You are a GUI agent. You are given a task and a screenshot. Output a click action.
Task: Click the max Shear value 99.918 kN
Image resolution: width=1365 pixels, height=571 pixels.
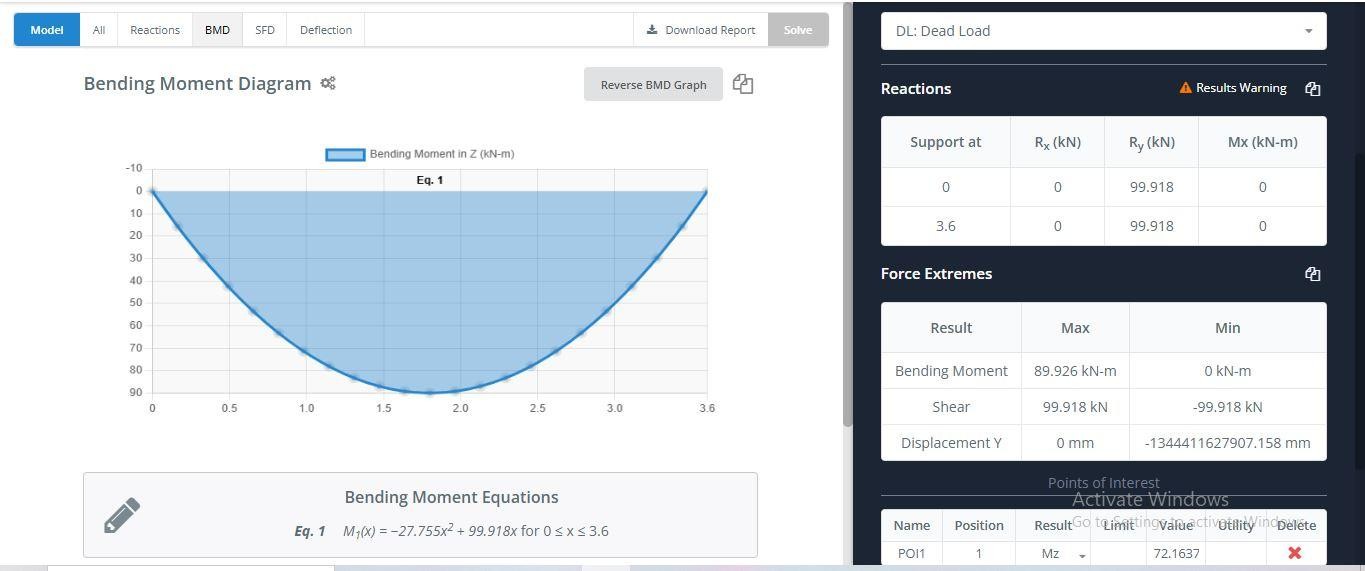click(x=1075, y=407)
